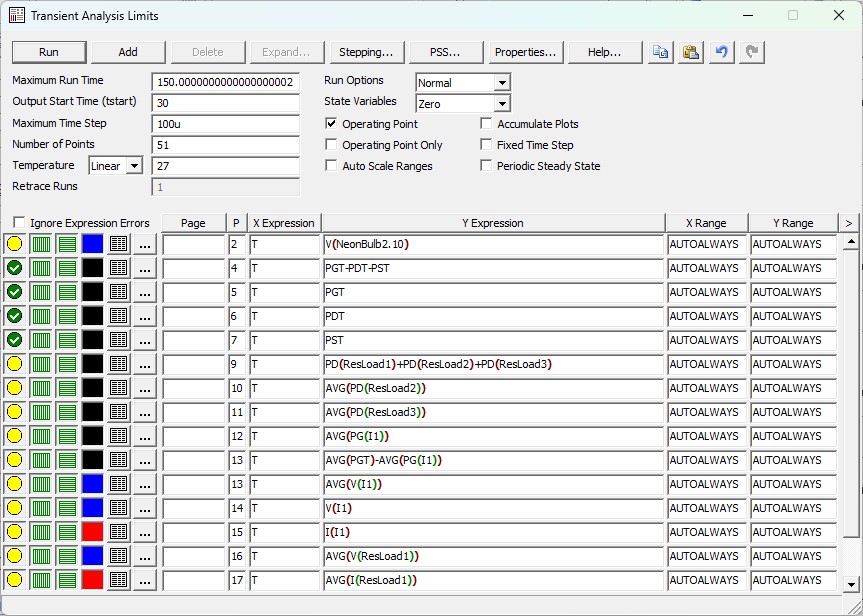Click the Maximum Time Step input field
The image size is (863, 616).
226,124
